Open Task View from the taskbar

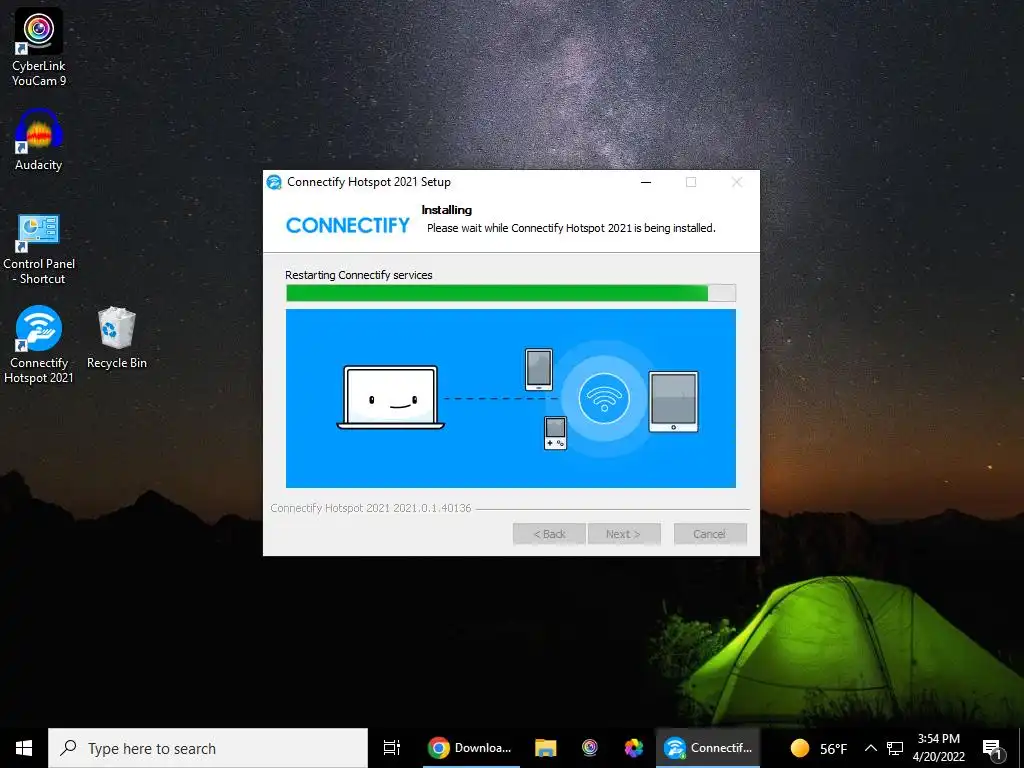391,748
